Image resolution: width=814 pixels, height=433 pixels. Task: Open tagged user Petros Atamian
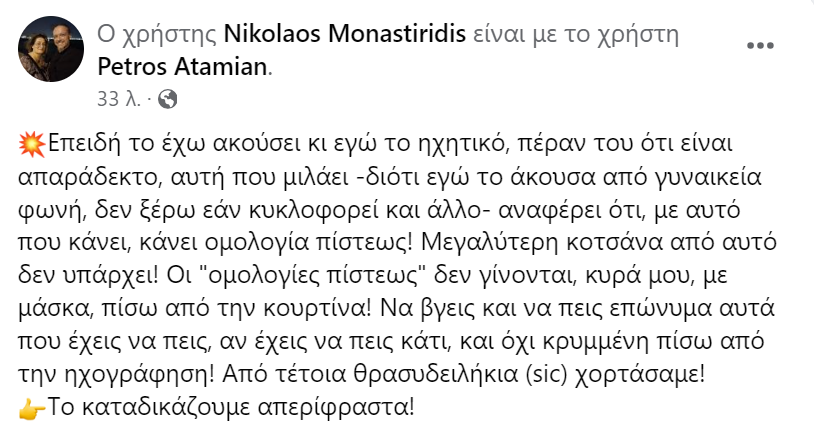pos(184,66)
